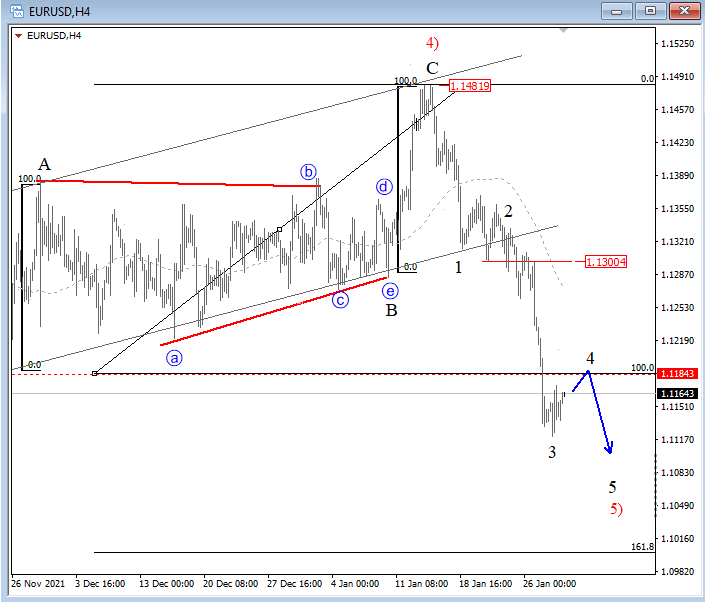Click the black wave label 1
Image resolution: width=705 pixels, height=602 pixels.
(458, 268)
